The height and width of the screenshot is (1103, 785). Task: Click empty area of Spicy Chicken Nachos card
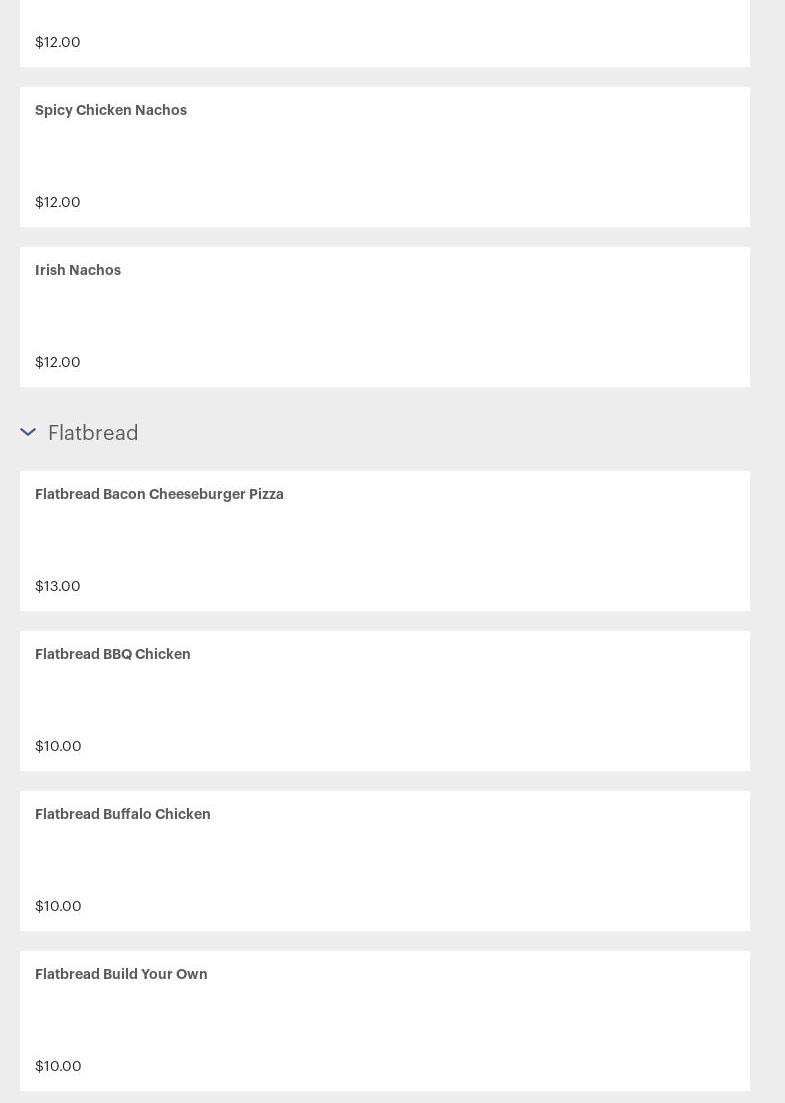(422, 157)
